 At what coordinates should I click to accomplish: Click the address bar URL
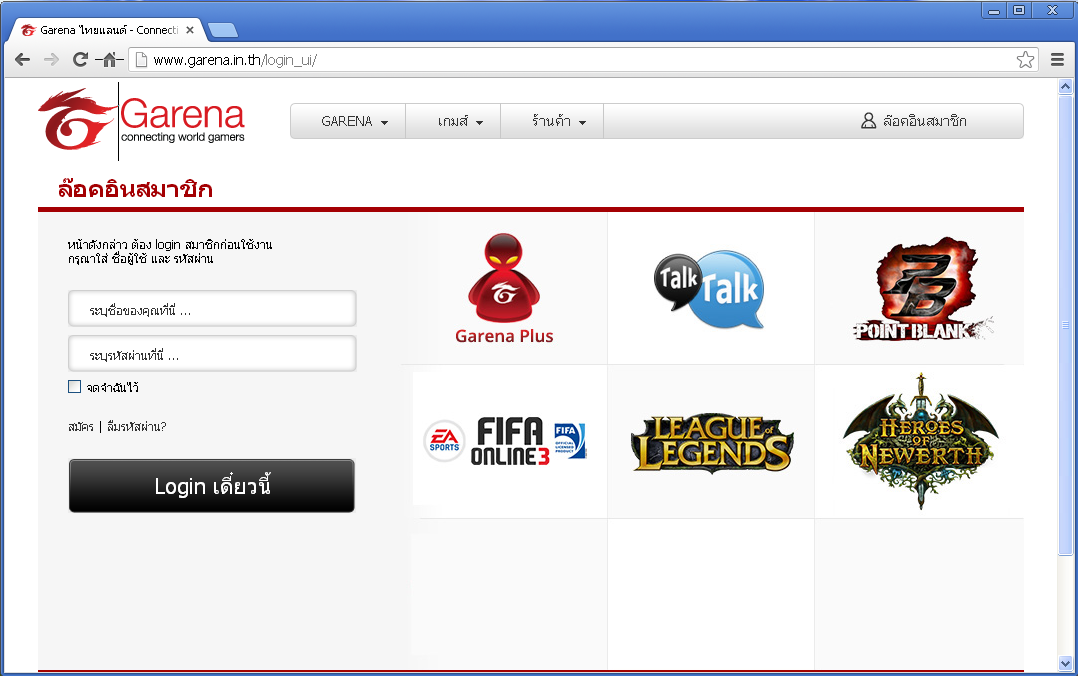point(234,60)
